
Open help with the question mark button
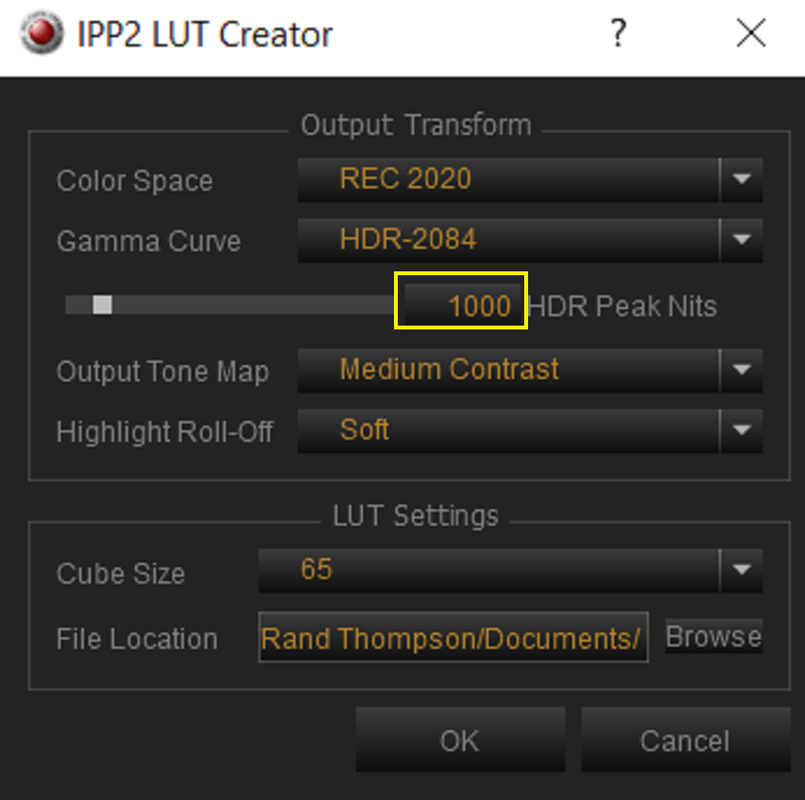(x=619, y=33)
